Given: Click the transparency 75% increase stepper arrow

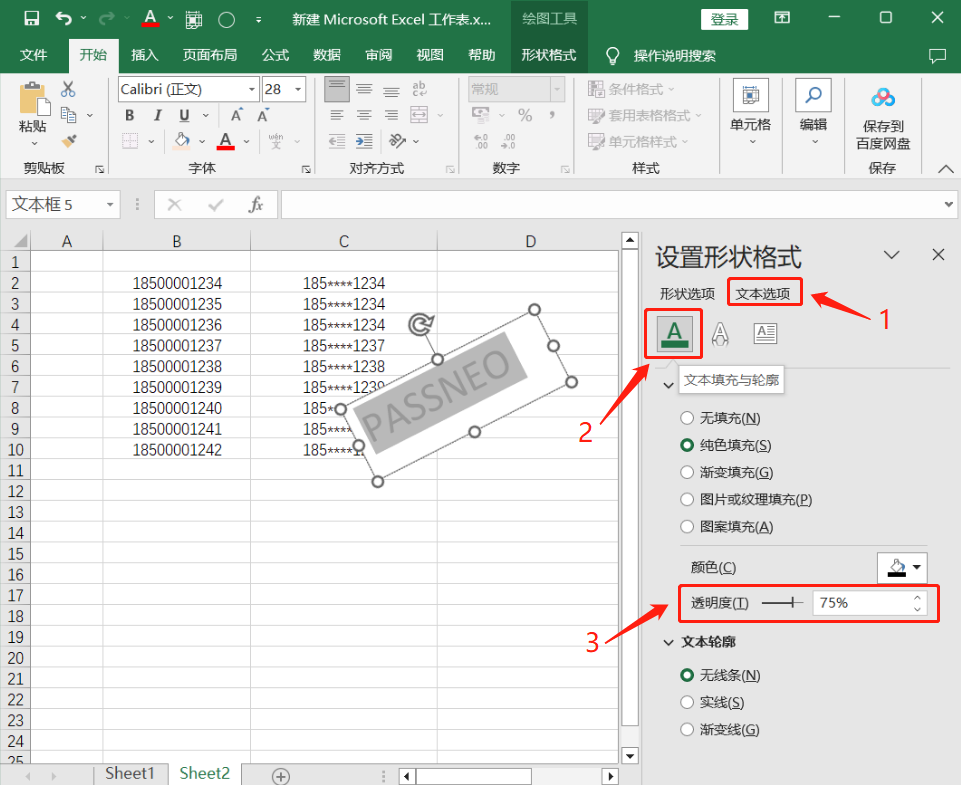Looking at the screenshot, I should (917, 597).
